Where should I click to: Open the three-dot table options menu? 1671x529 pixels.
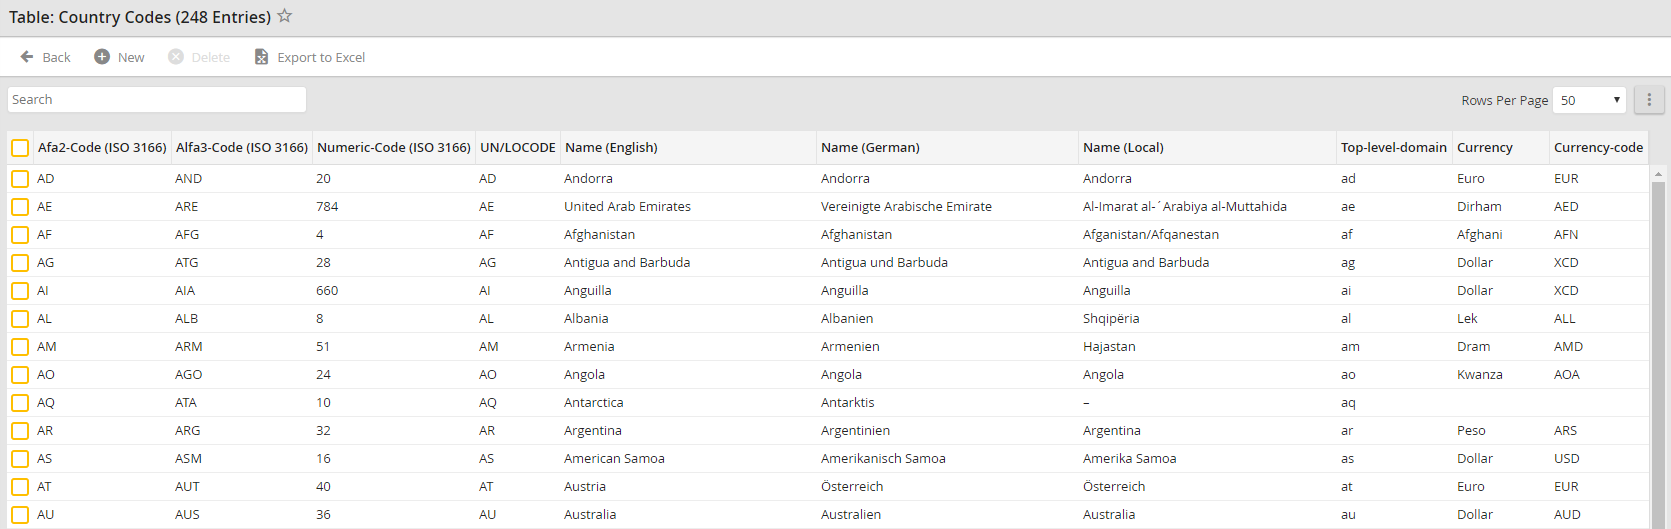pyautogui.click(x=1649, y=100)
